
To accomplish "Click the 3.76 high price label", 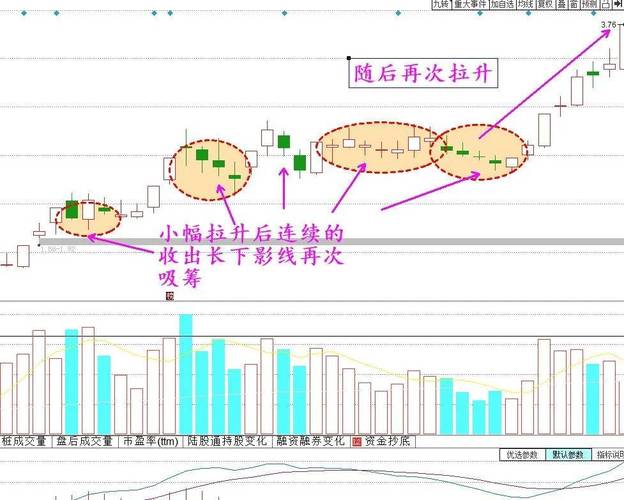I will [x=609, y=24].
